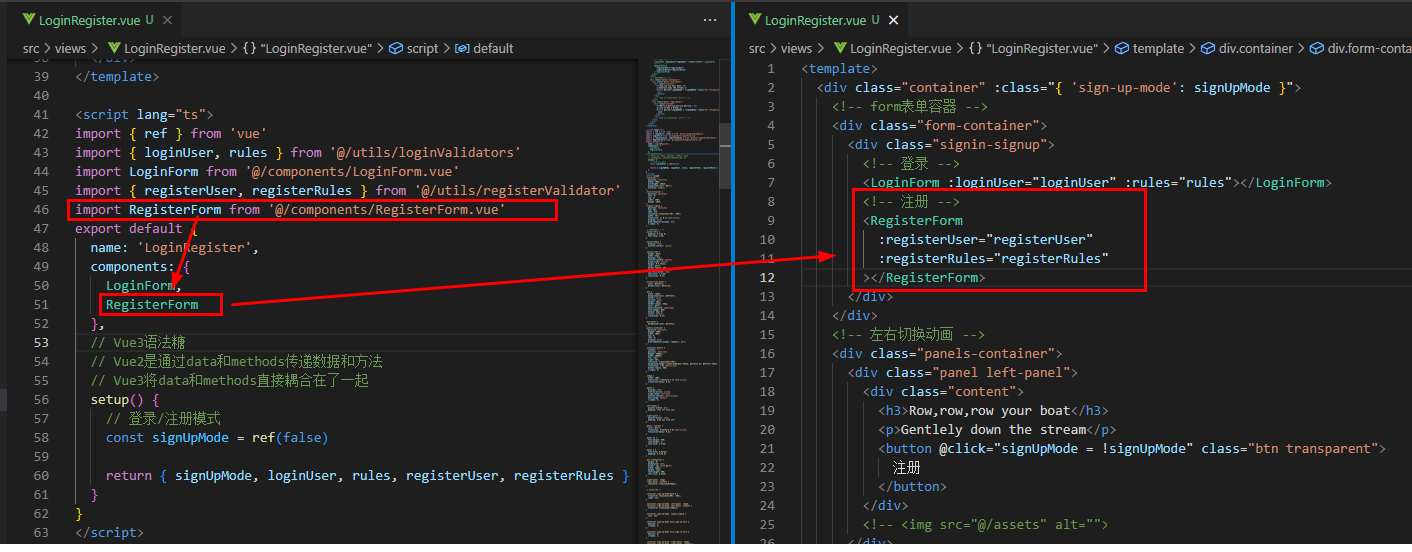Click line number 20 in right editor
This screenshot has height=552, width=1412.
[767, 429]
